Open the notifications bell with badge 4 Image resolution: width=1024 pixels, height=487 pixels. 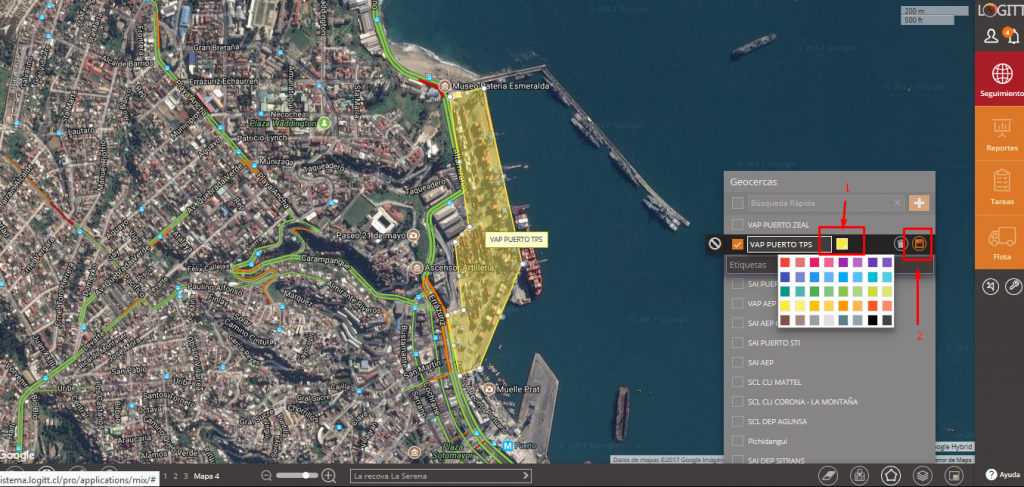click(1011, 35)
